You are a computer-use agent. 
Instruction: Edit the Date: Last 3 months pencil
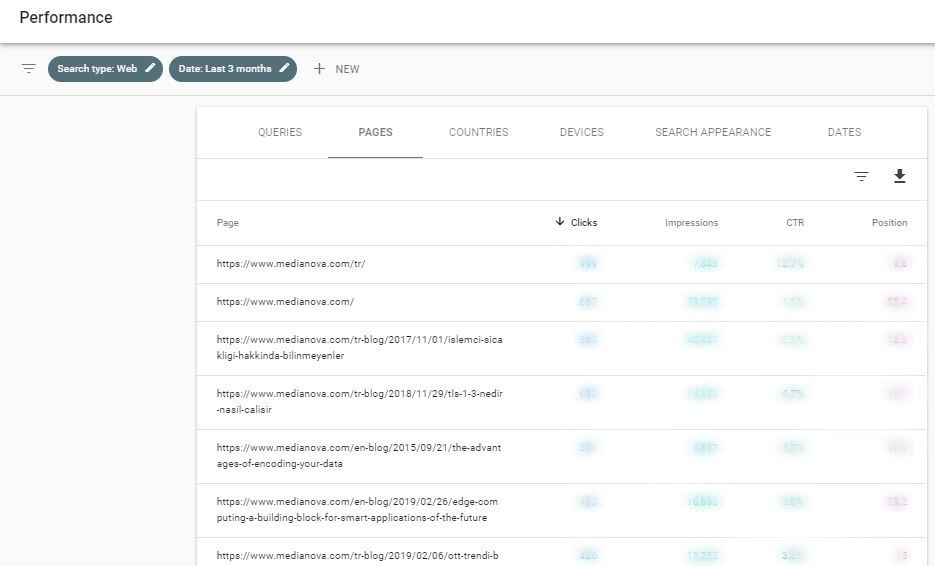click(284, 68)
